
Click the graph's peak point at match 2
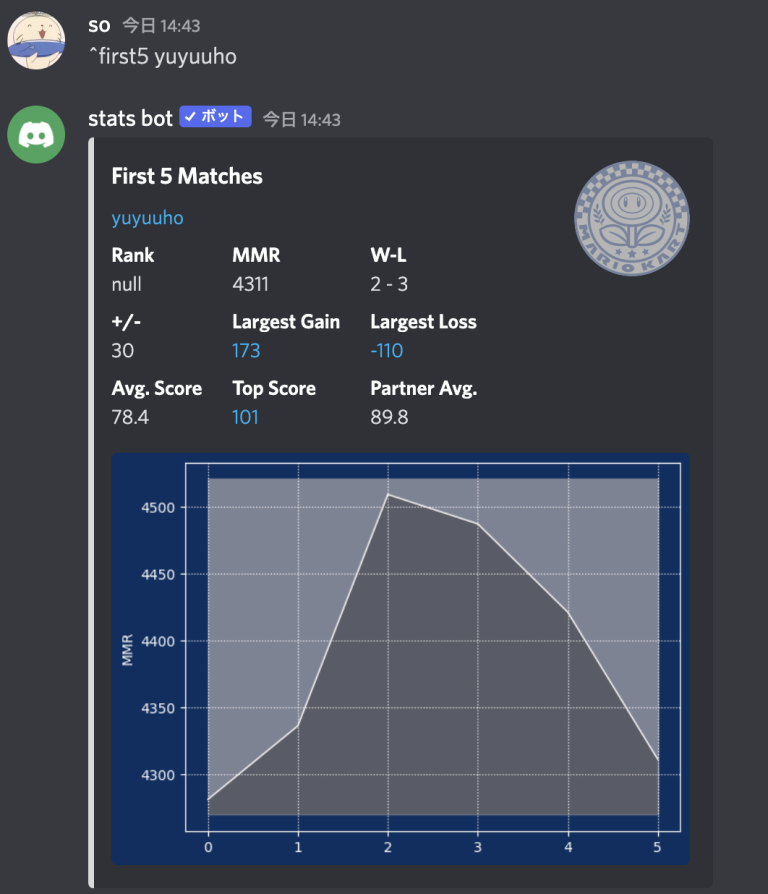click(x=388, y=495)
